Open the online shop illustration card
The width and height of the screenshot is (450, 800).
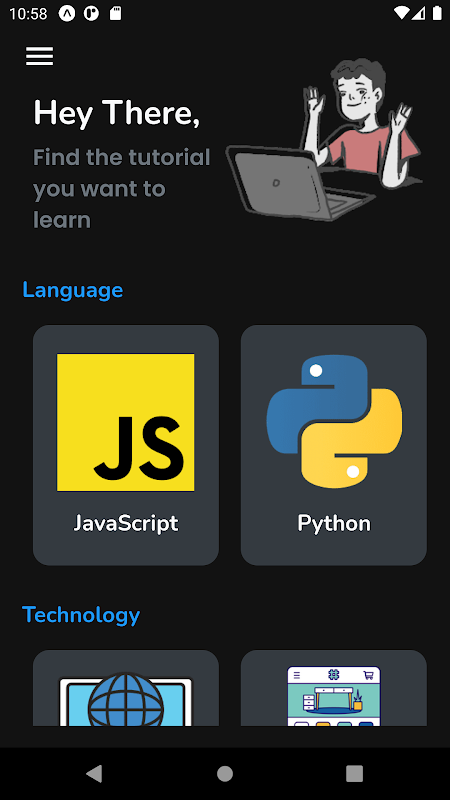point(334,688)
